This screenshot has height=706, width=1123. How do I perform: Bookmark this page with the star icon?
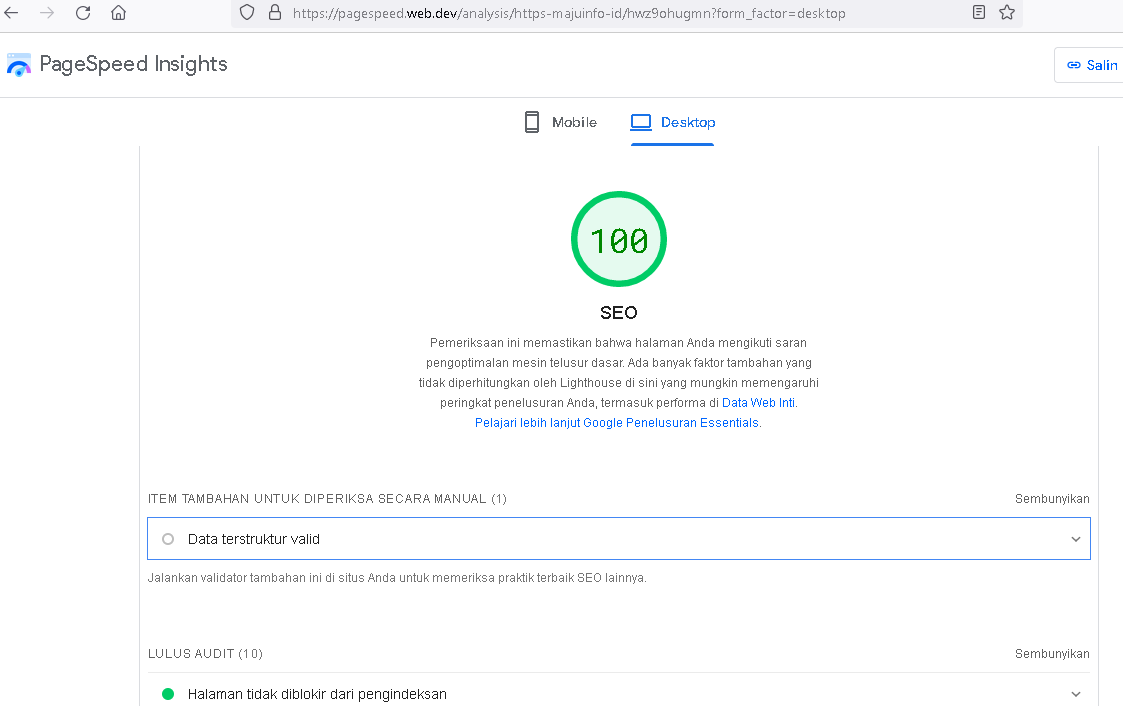pos(1006,13)
